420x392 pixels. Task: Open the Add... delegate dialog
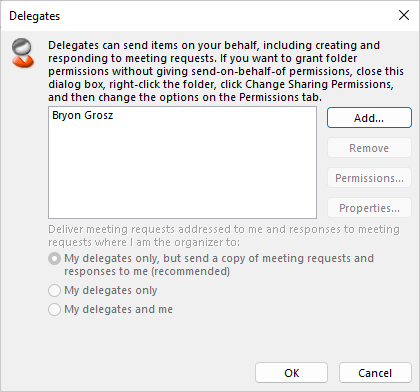point(369,118)
